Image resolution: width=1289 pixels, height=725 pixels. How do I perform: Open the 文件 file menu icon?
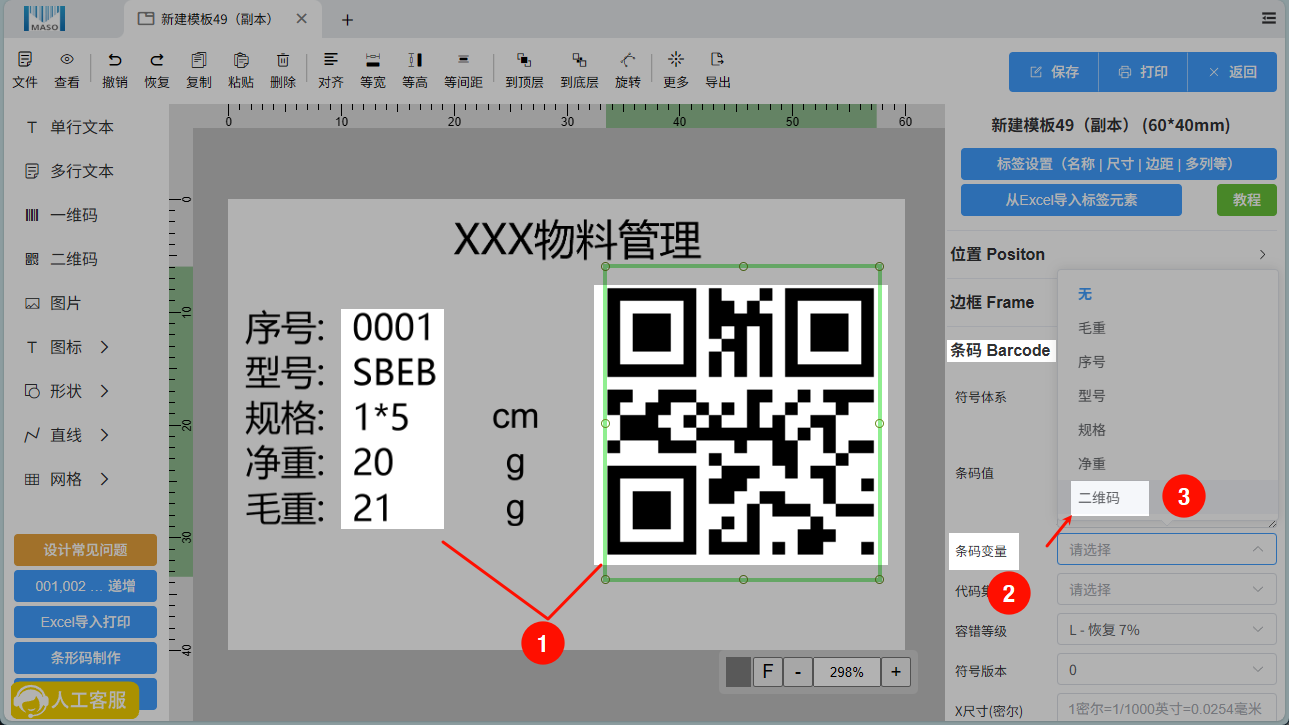click(25, 60)
